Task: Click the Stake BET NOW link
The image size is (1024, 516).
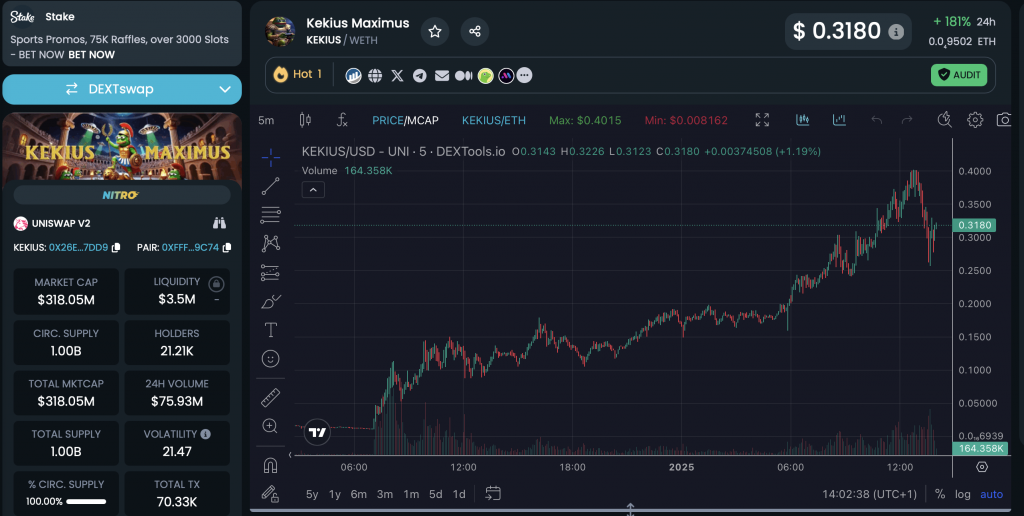Action: coord(91,55)
